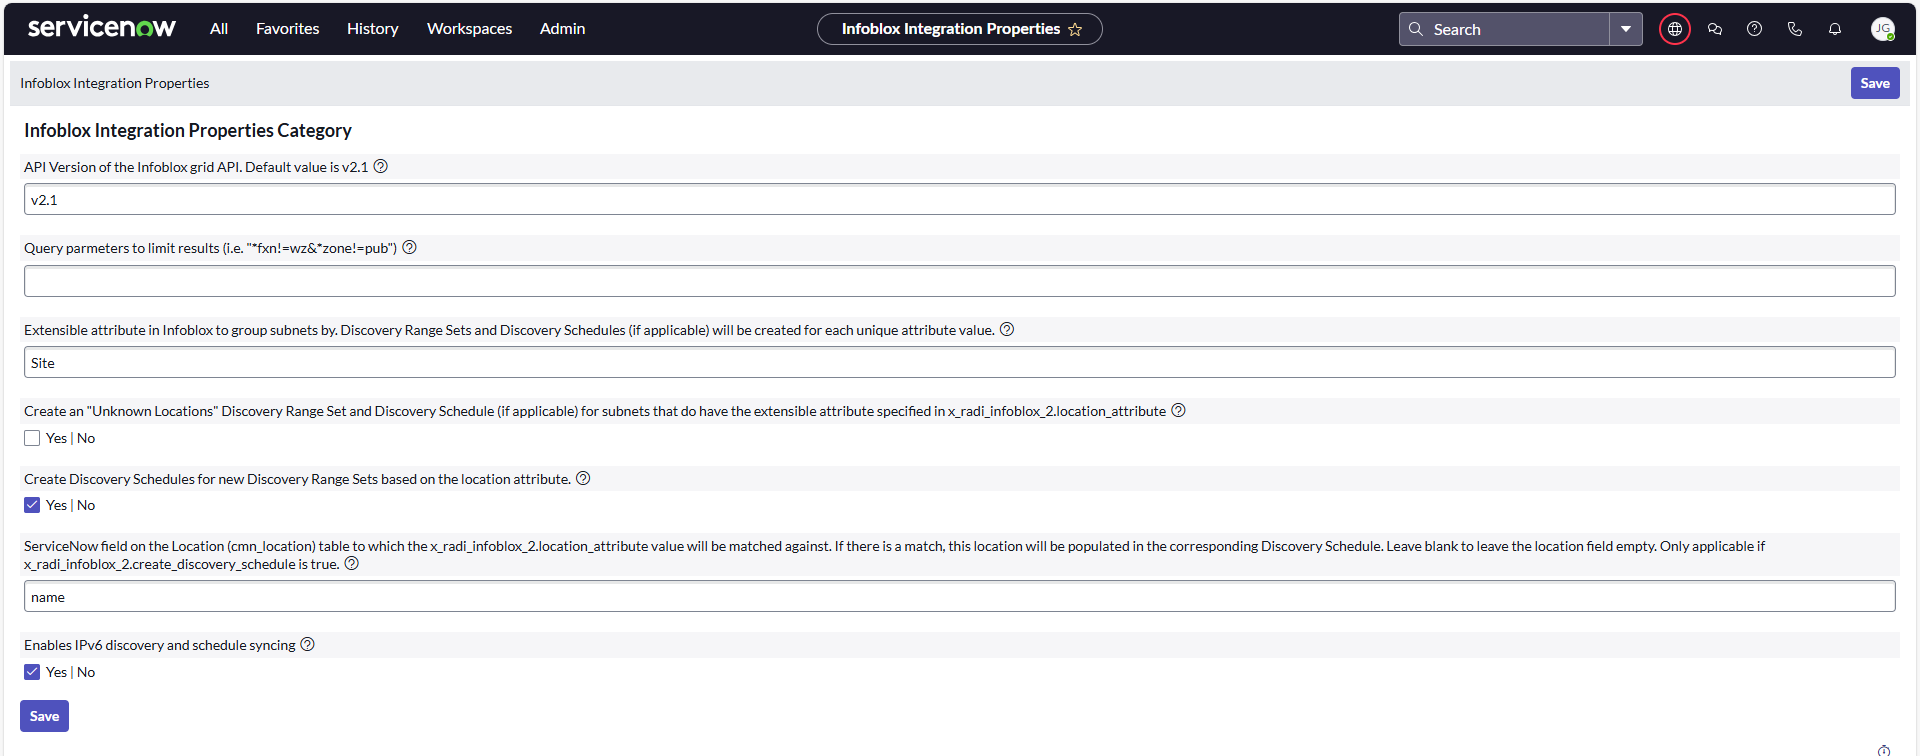The height and width of the screenshot is (756, 1920).
Task: Show help for Extensible attribute property
Action: pos(1007,330)
